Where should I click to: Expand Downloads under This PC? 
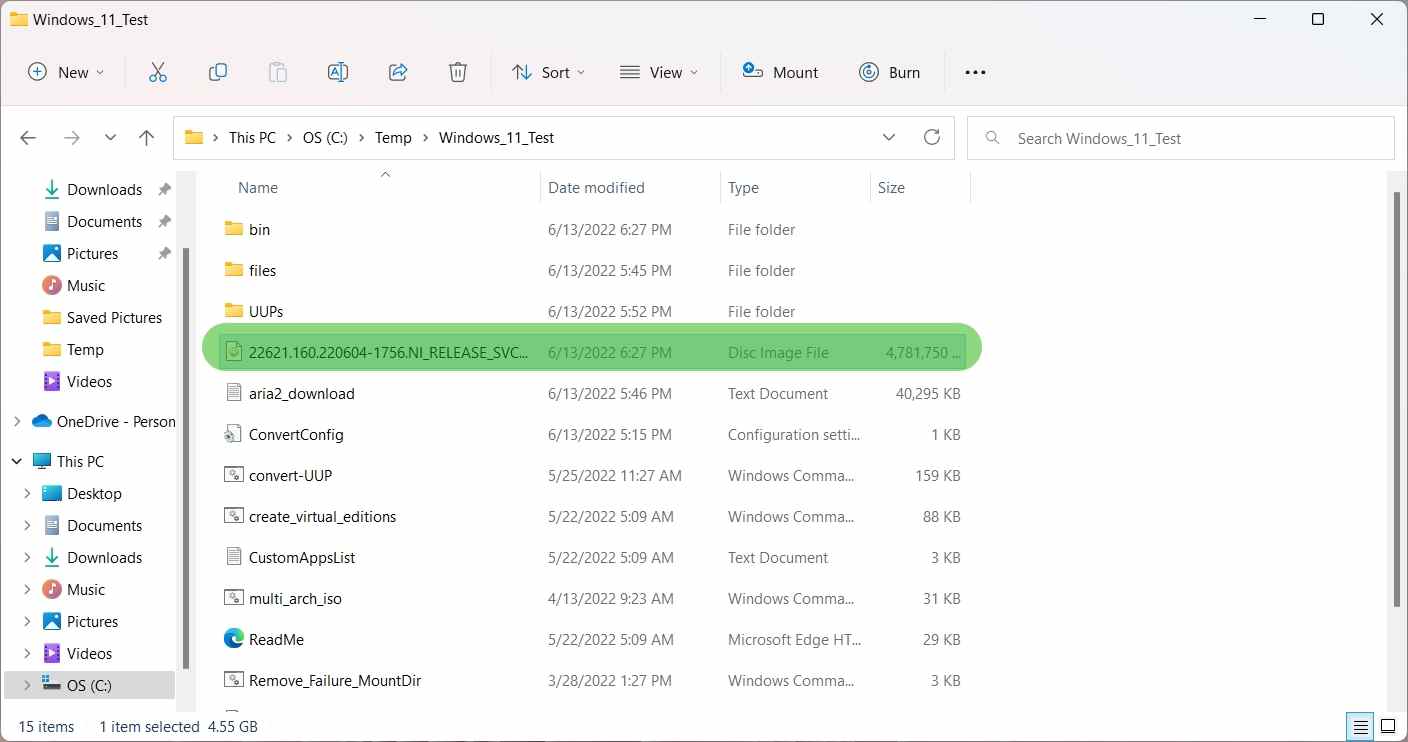click(x=27, y=558)
